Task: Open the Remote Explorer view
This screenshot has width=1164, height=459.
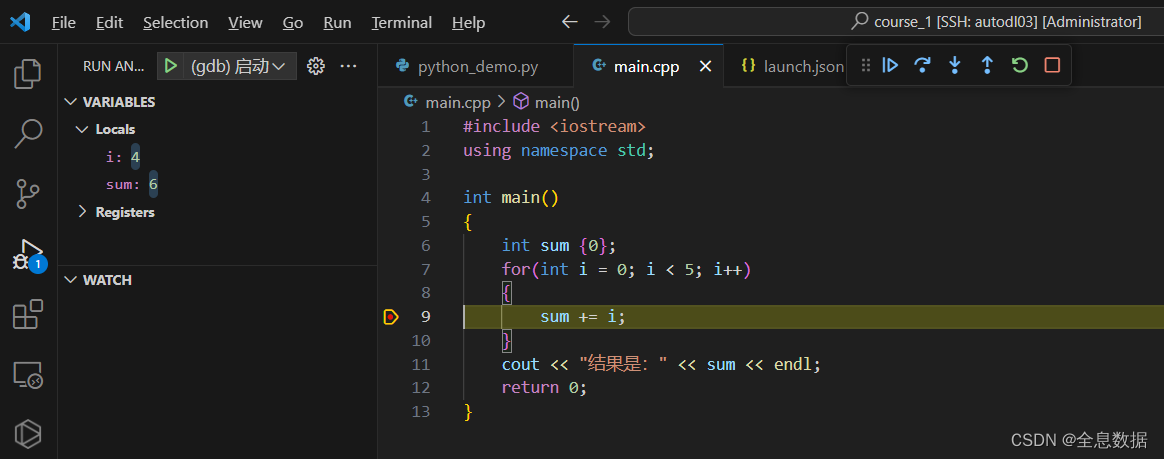Action: [28, 375]
